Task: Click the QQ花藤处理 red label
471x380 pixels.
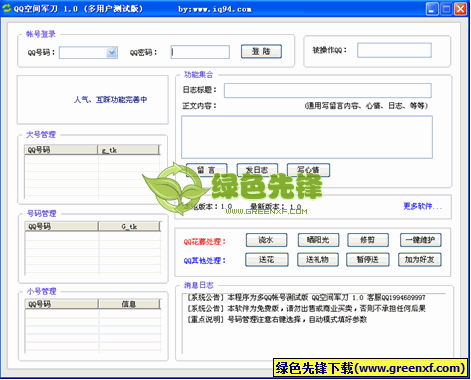Action: point(204,241)
